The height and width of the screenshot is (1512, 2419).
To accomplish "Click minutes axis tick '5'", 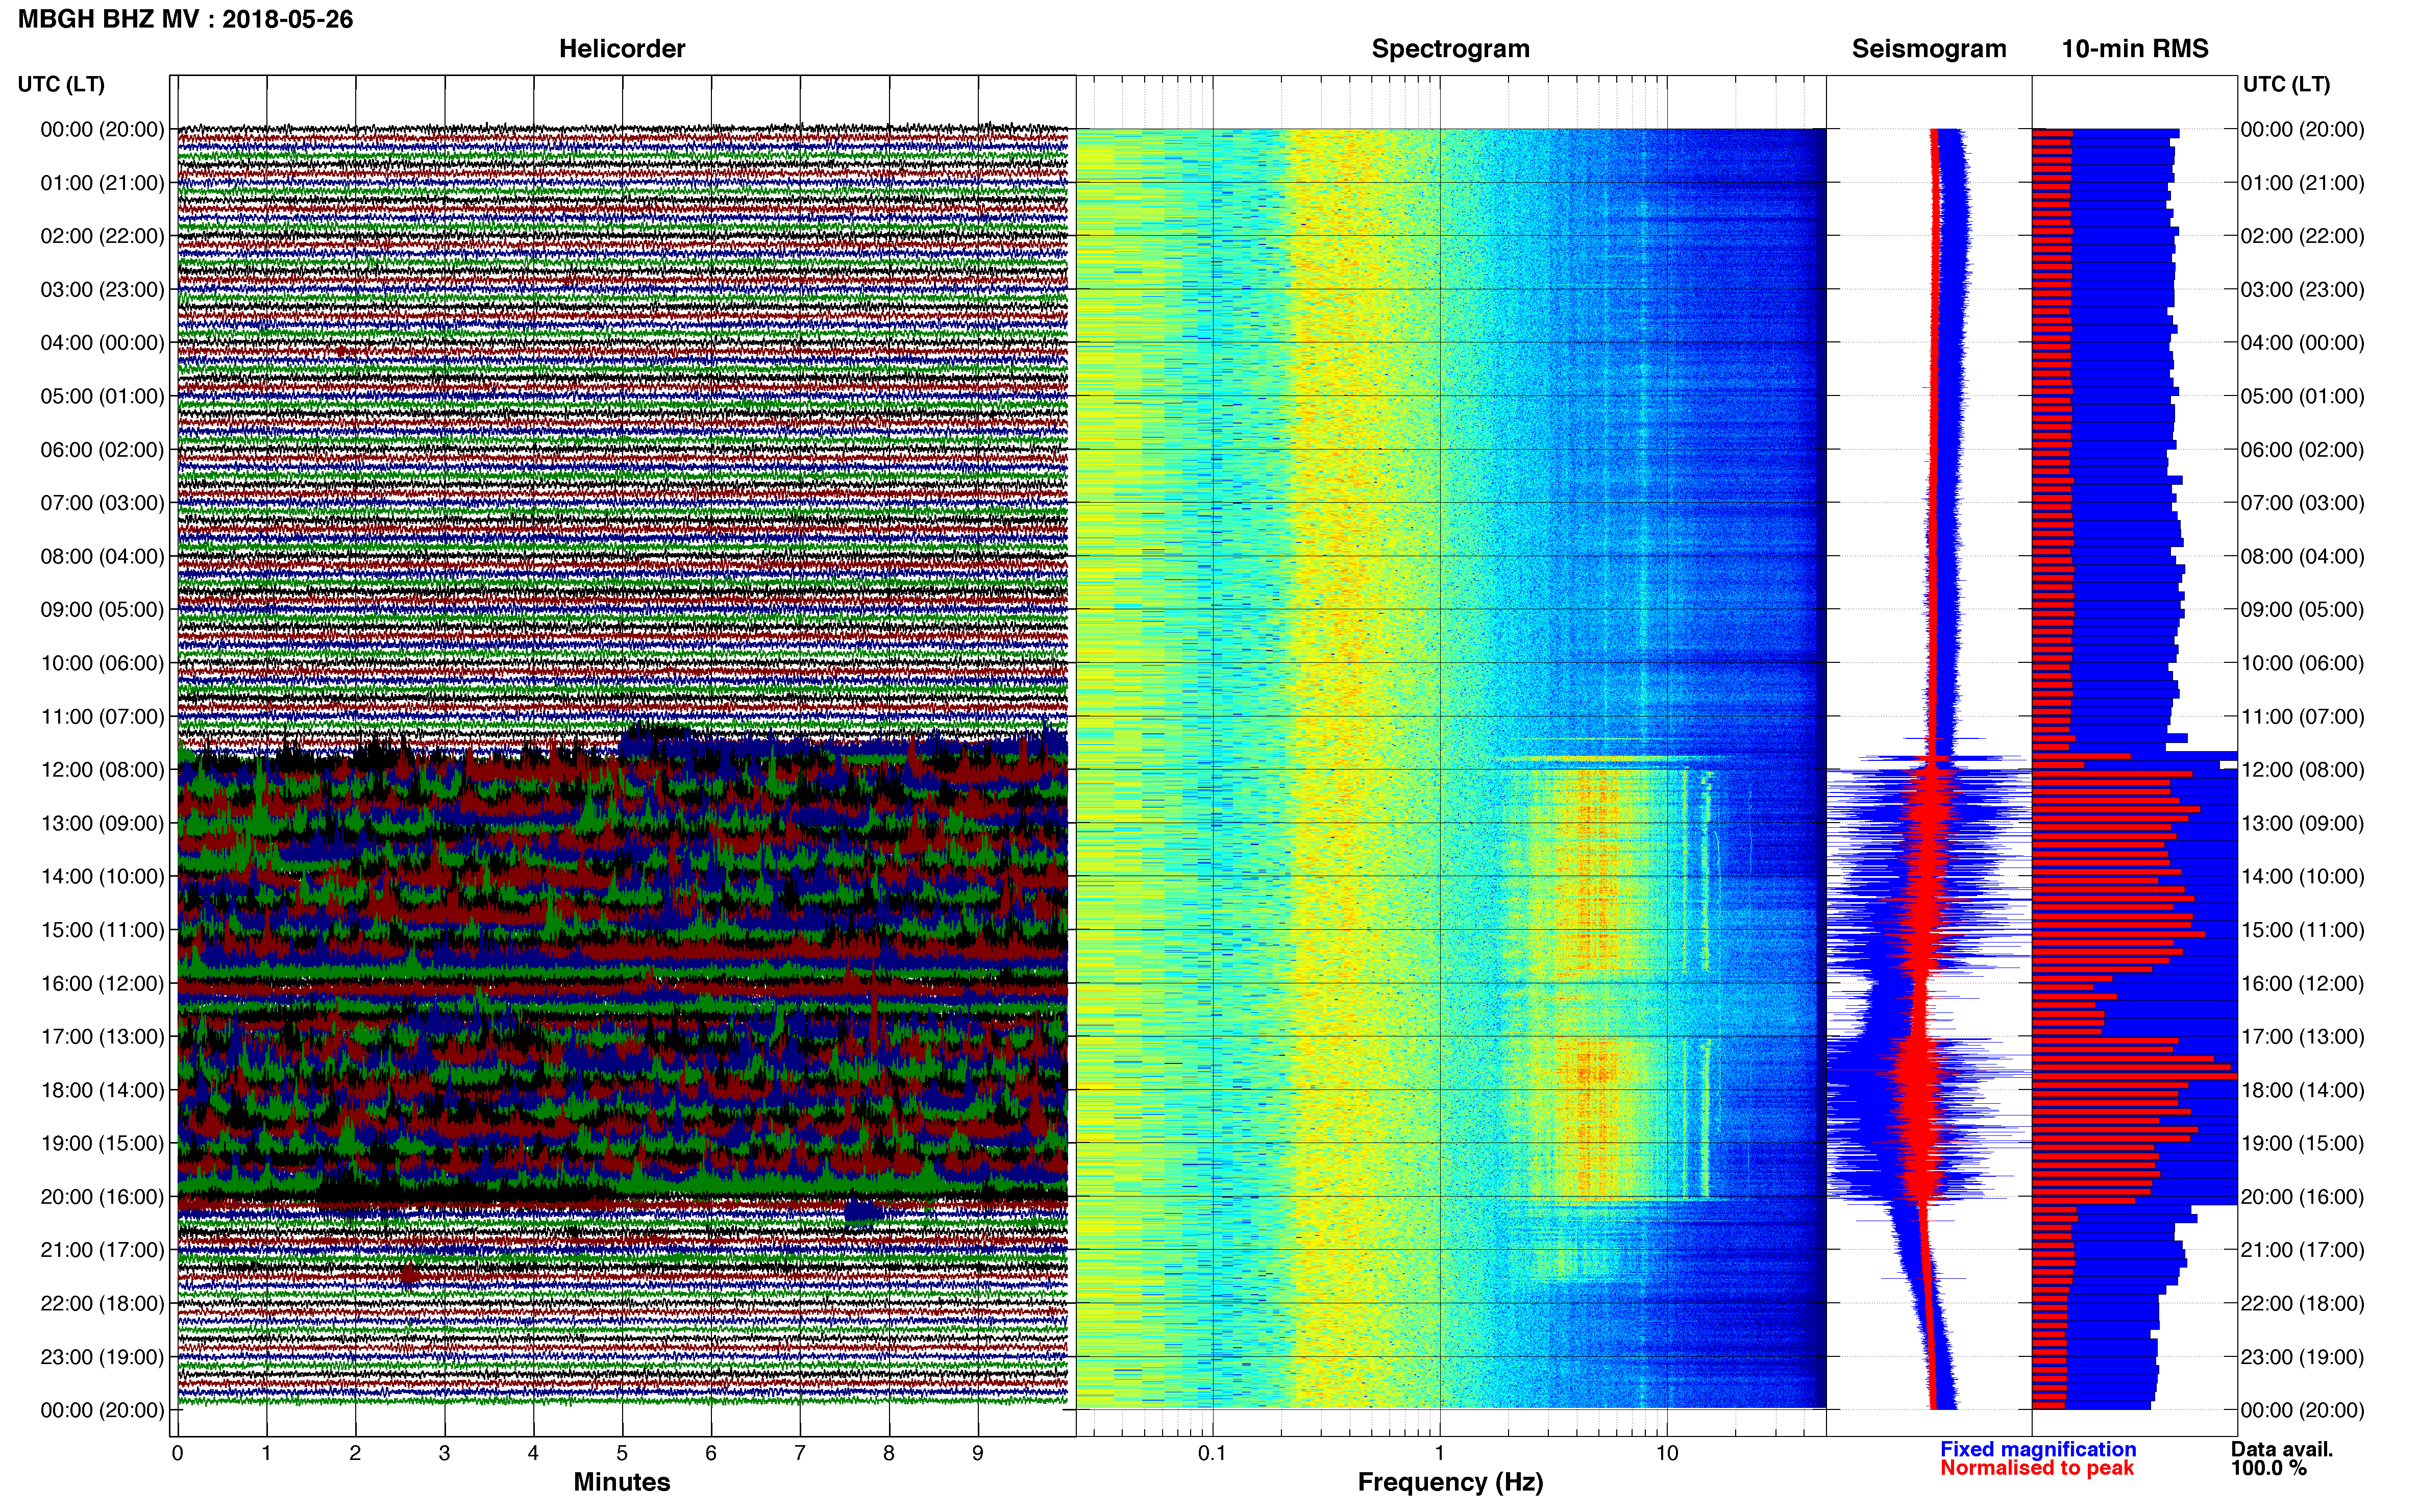I will [x=622, y=1453].
